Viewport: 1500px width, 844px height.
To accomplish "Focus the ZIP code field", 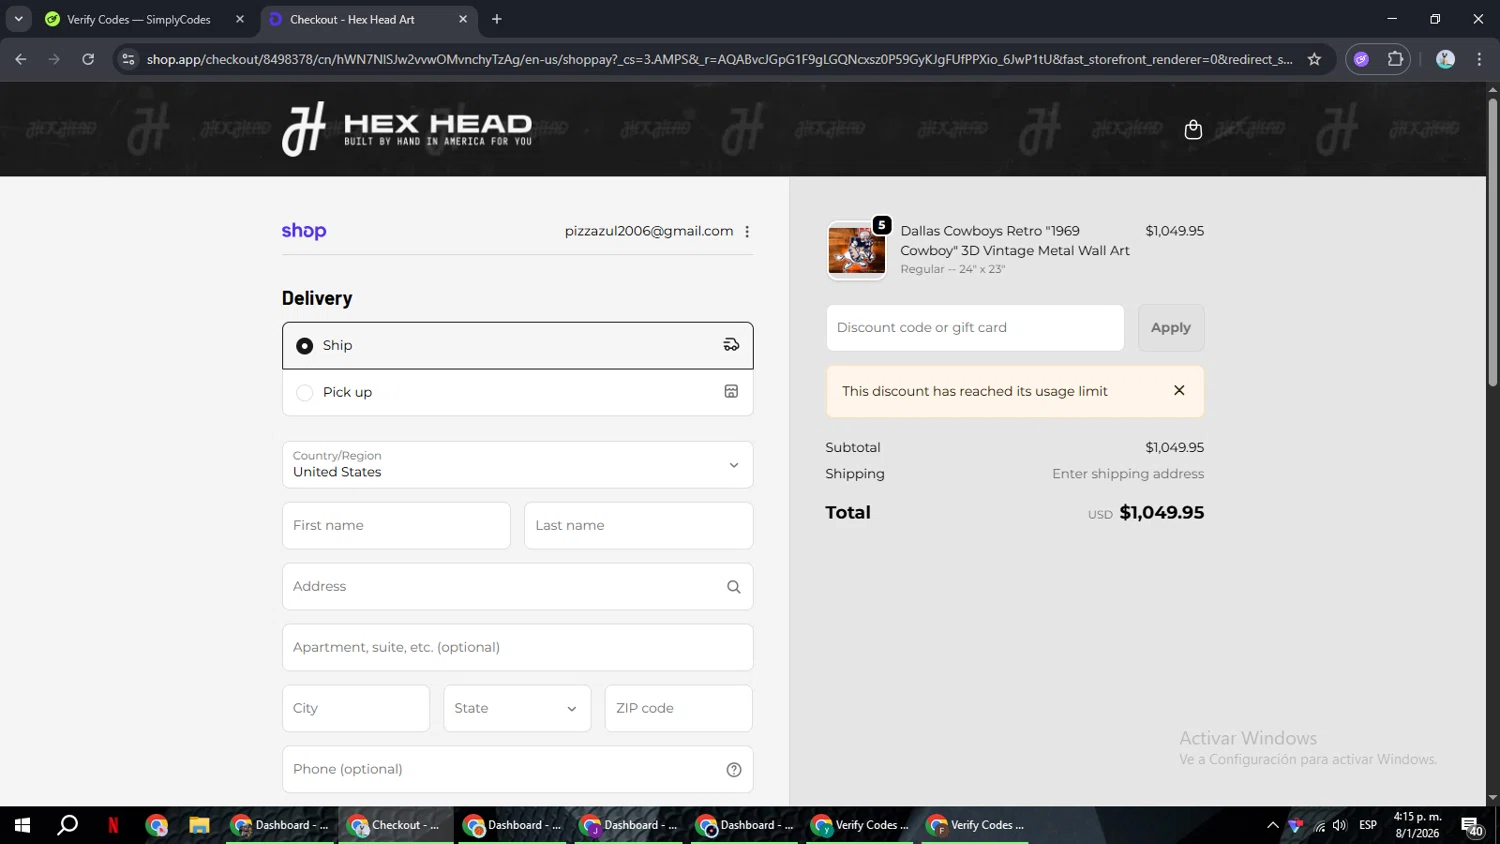I will (x=678, y=709).
